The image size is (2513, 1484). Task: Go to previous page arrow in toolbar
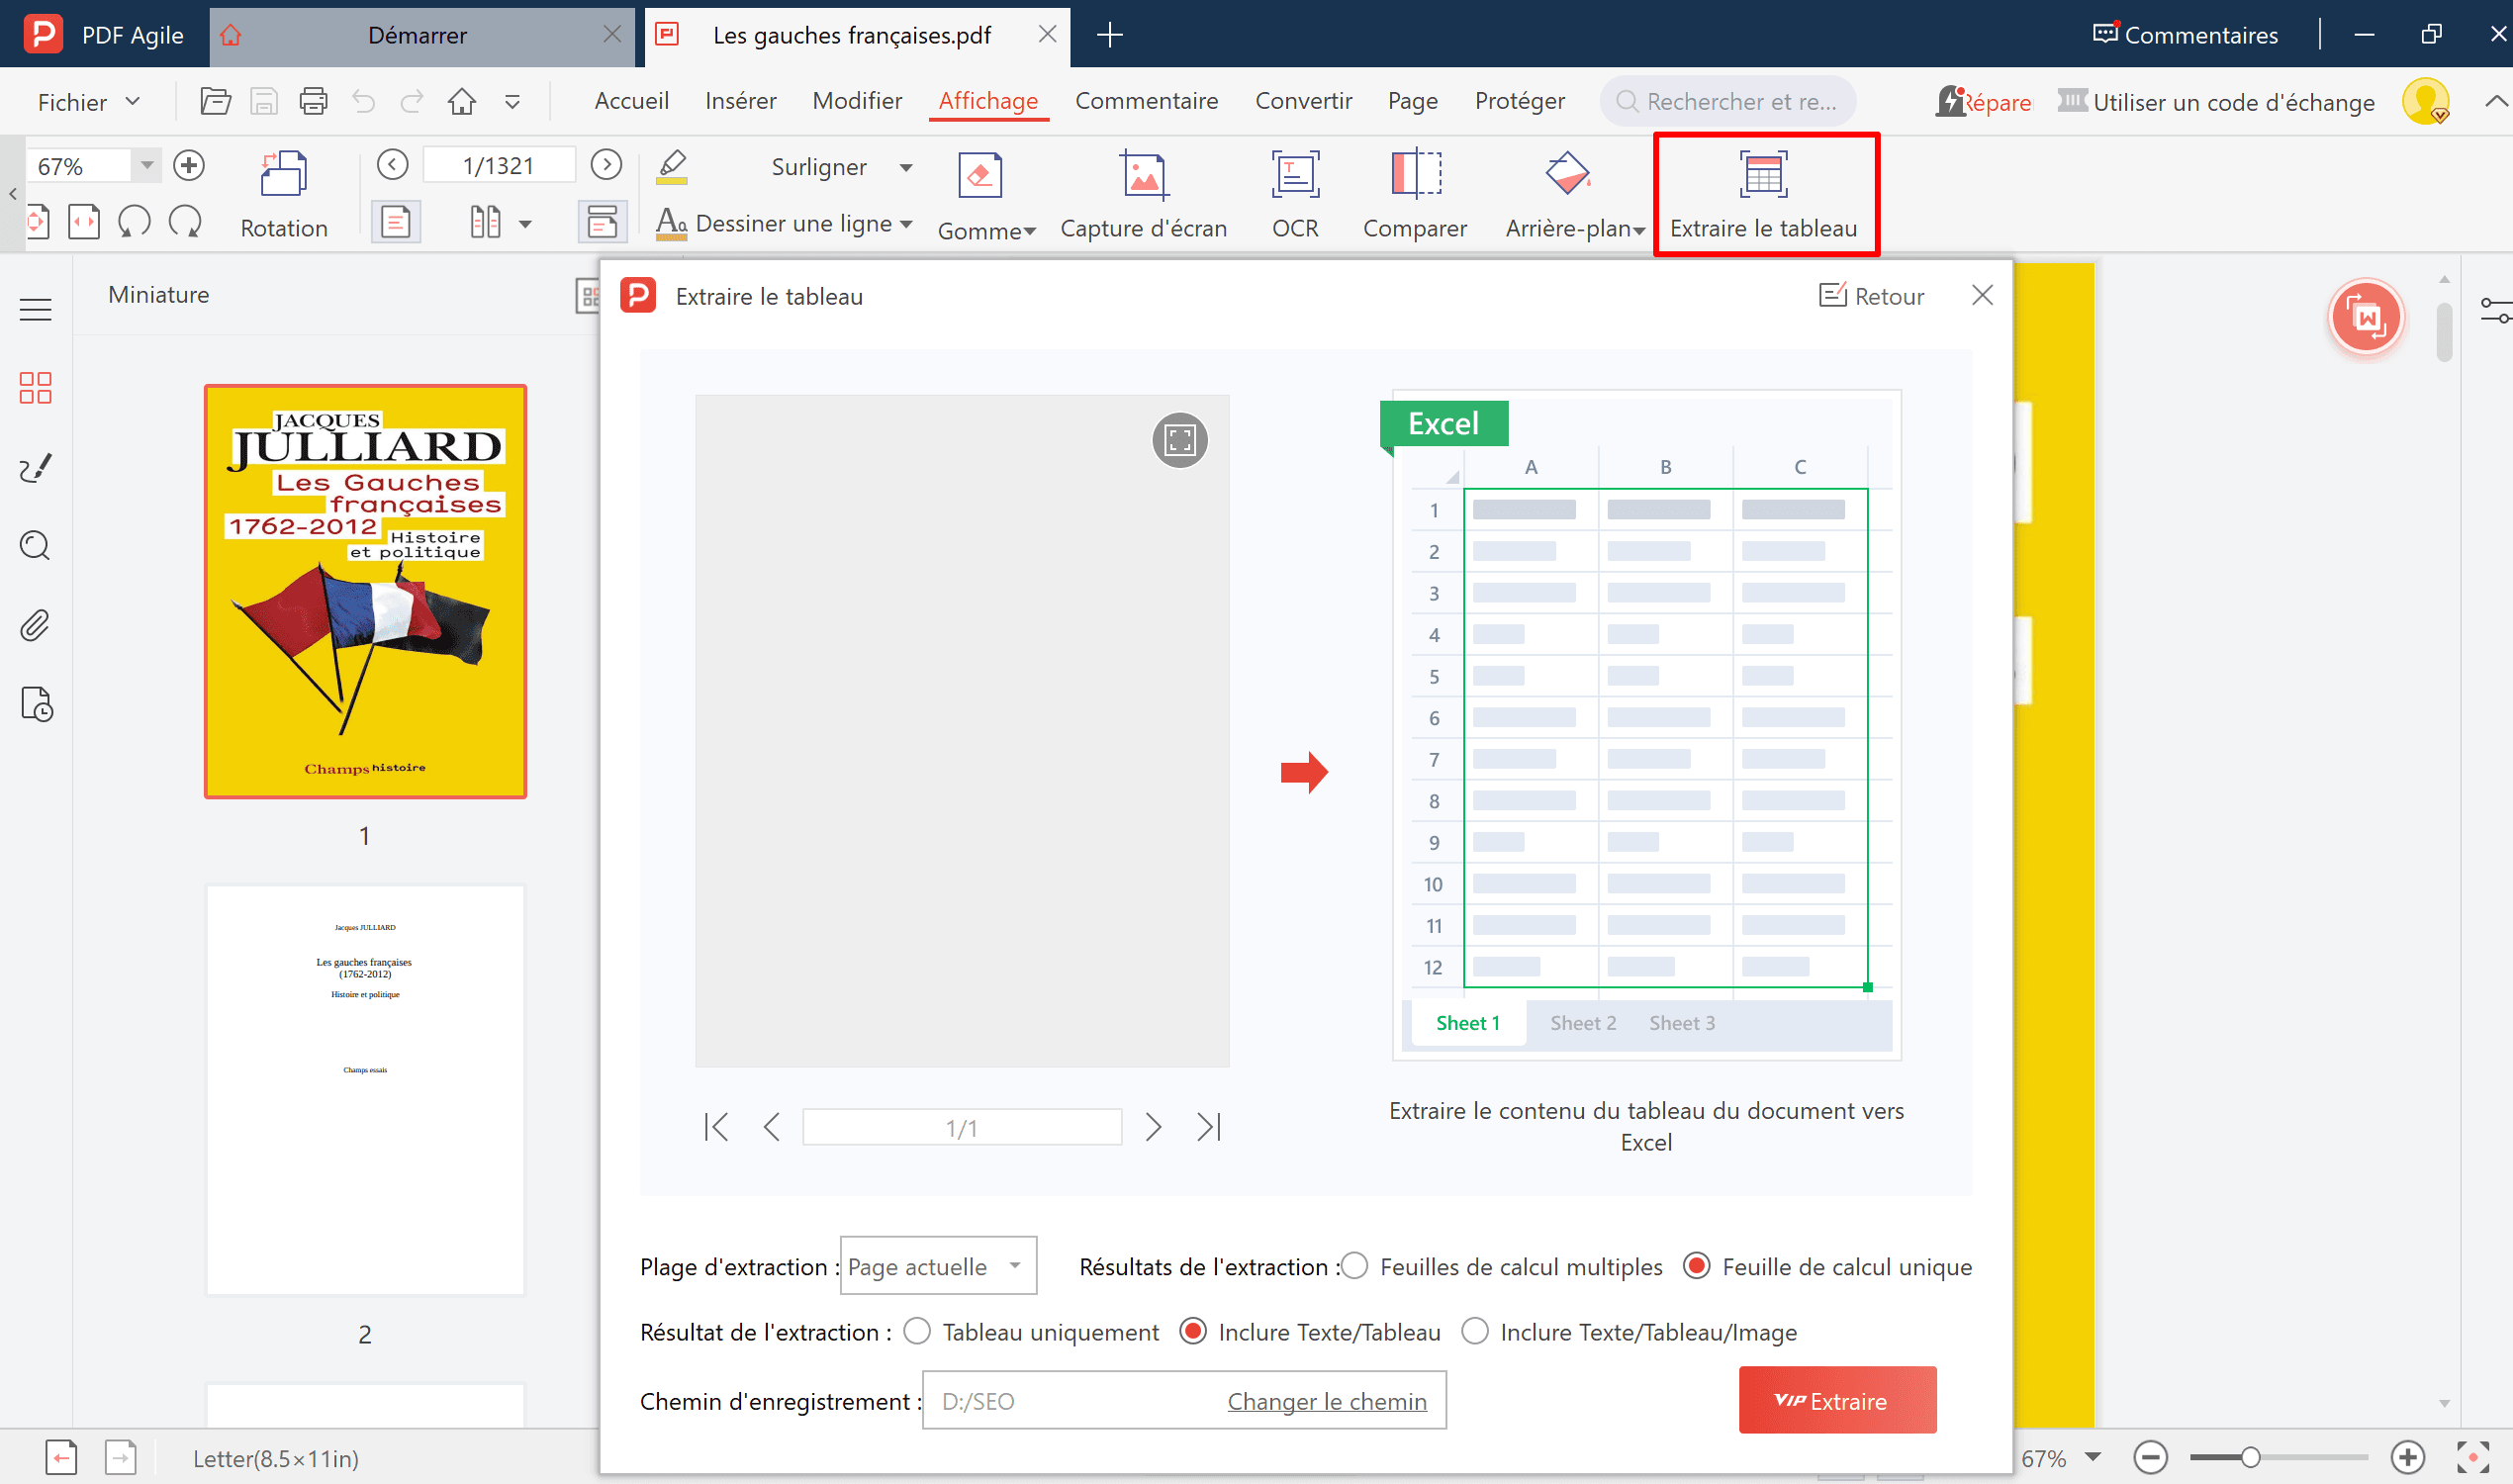pos(393,165)
